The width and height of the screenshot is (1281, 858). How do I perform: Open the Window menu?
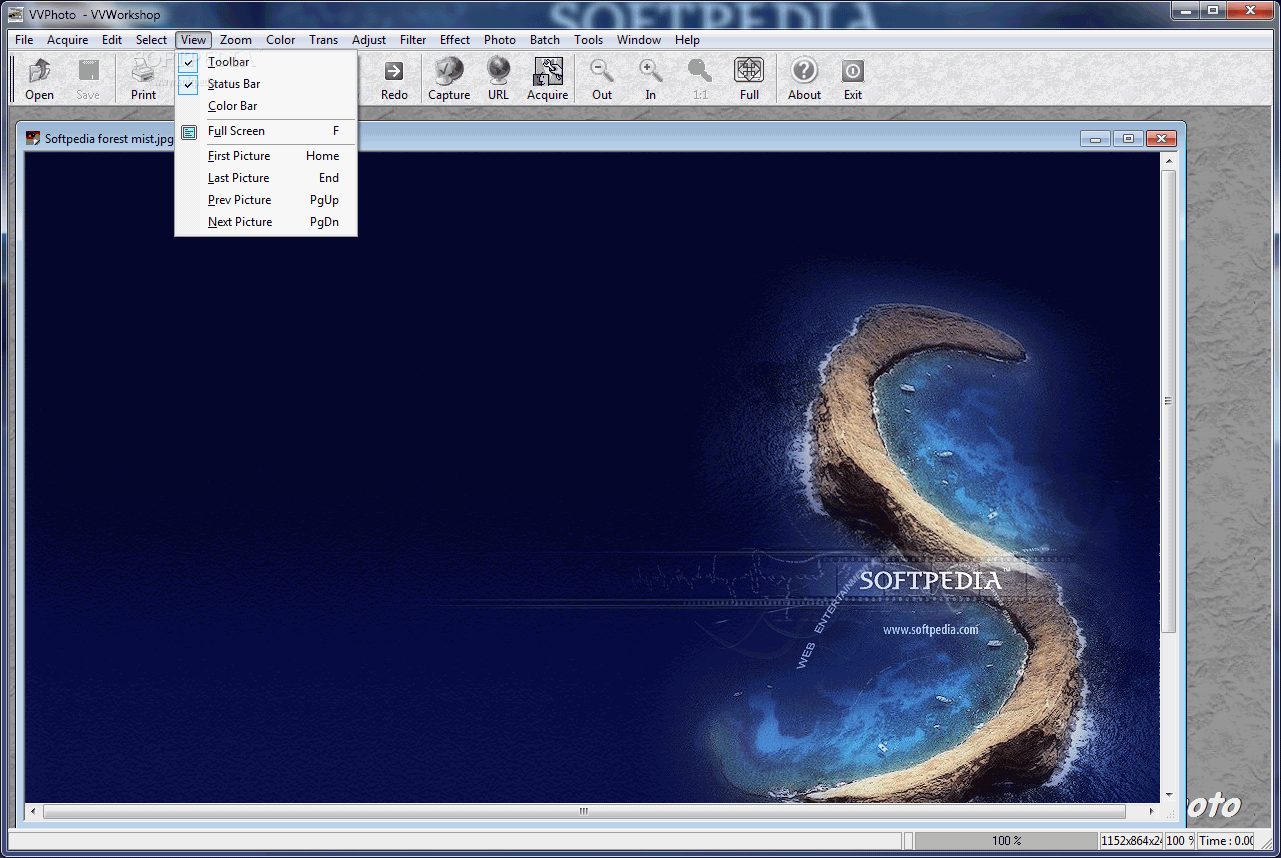639,40
